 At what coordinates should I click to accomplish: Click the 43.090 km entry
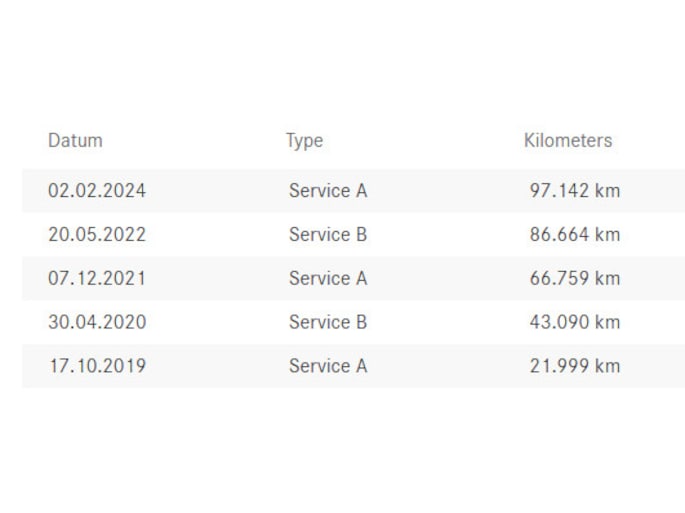point(575,322)
